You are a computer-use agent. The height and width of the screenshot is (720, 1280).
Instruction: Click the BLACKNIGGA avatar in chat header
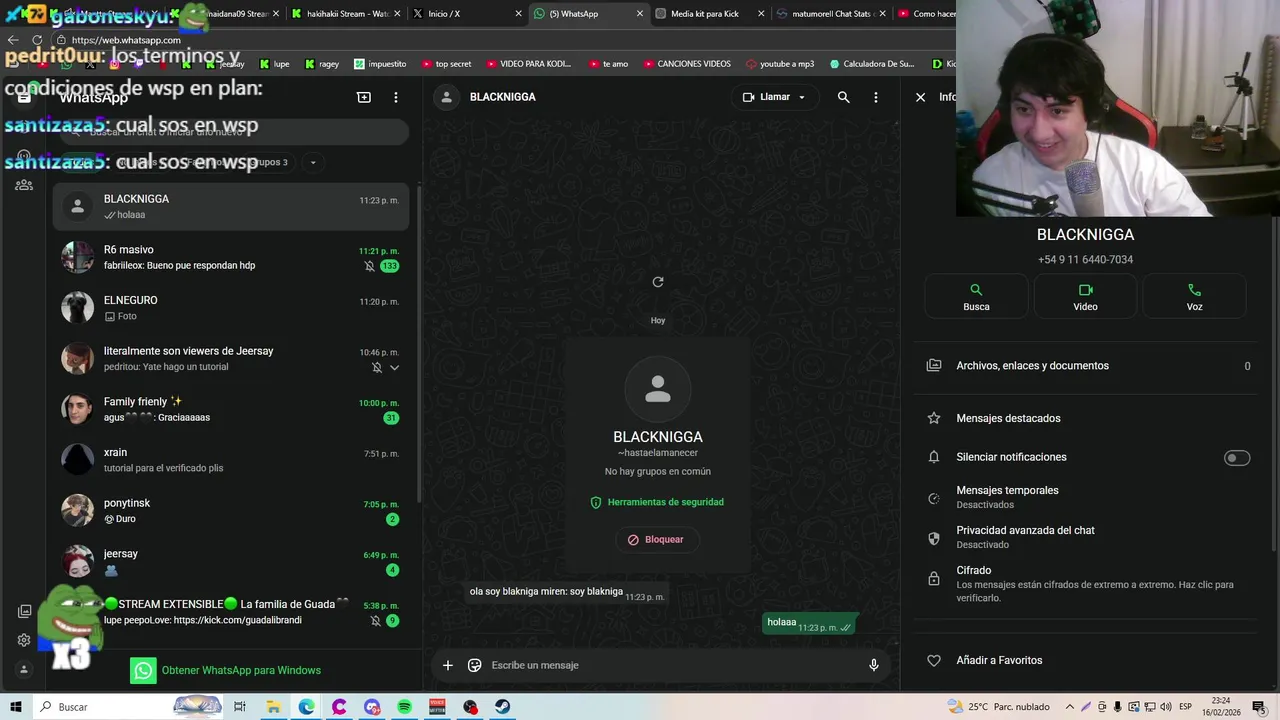click(447, 97)
